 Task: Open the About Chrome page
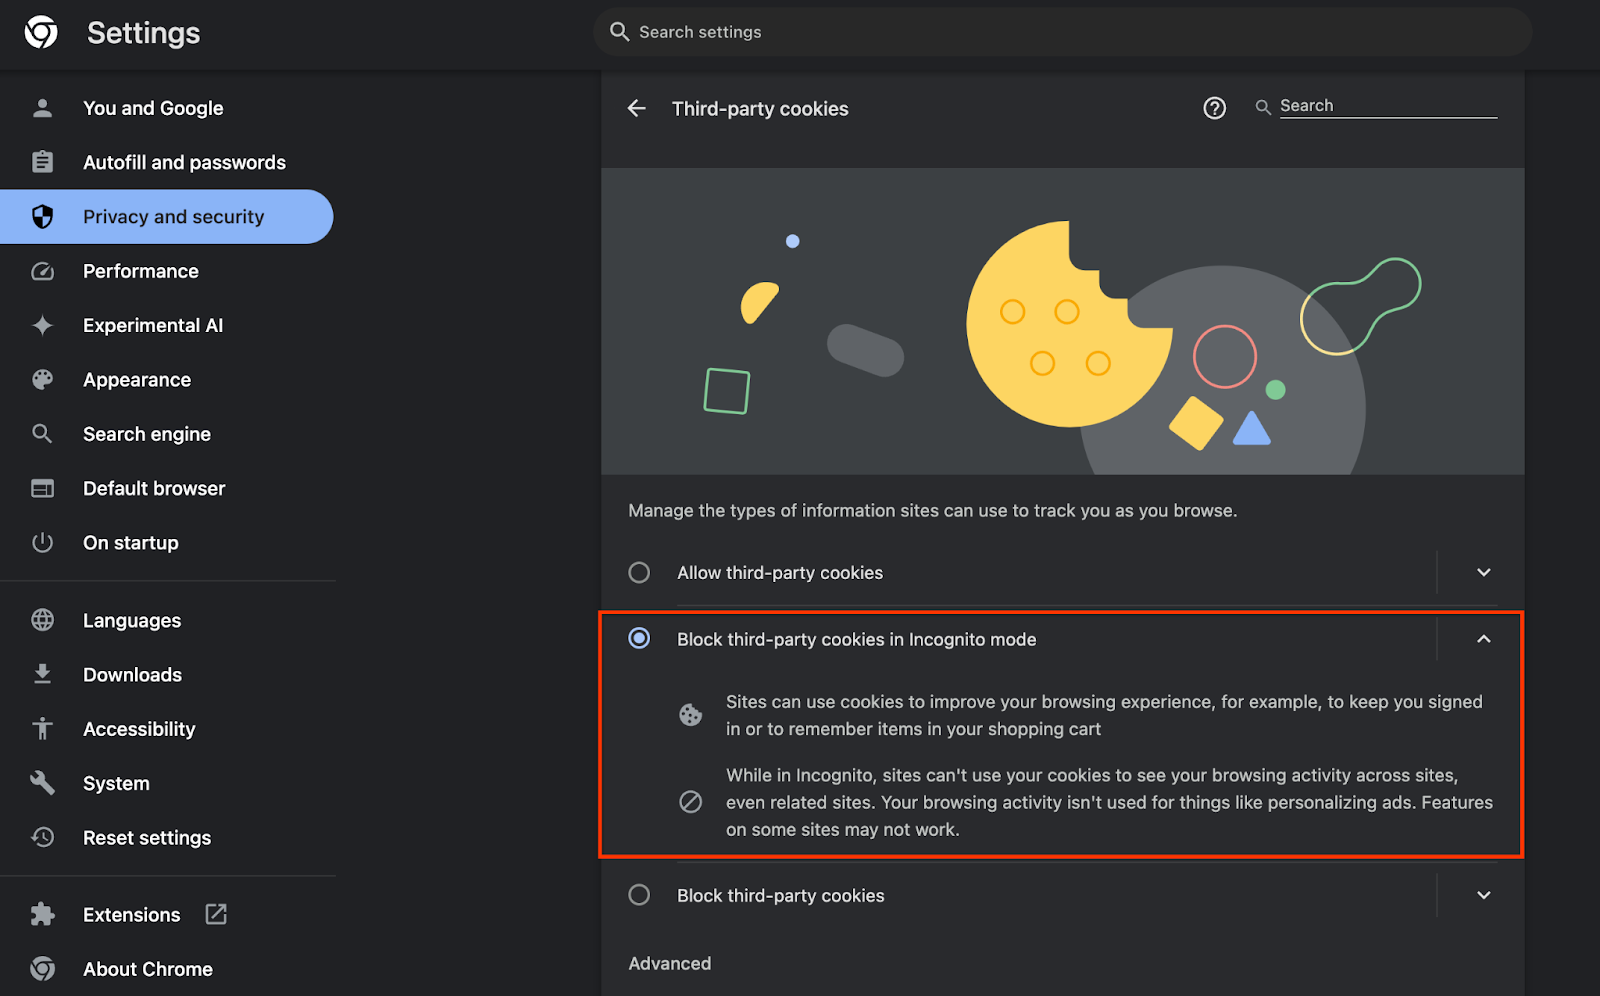[147, 968]
